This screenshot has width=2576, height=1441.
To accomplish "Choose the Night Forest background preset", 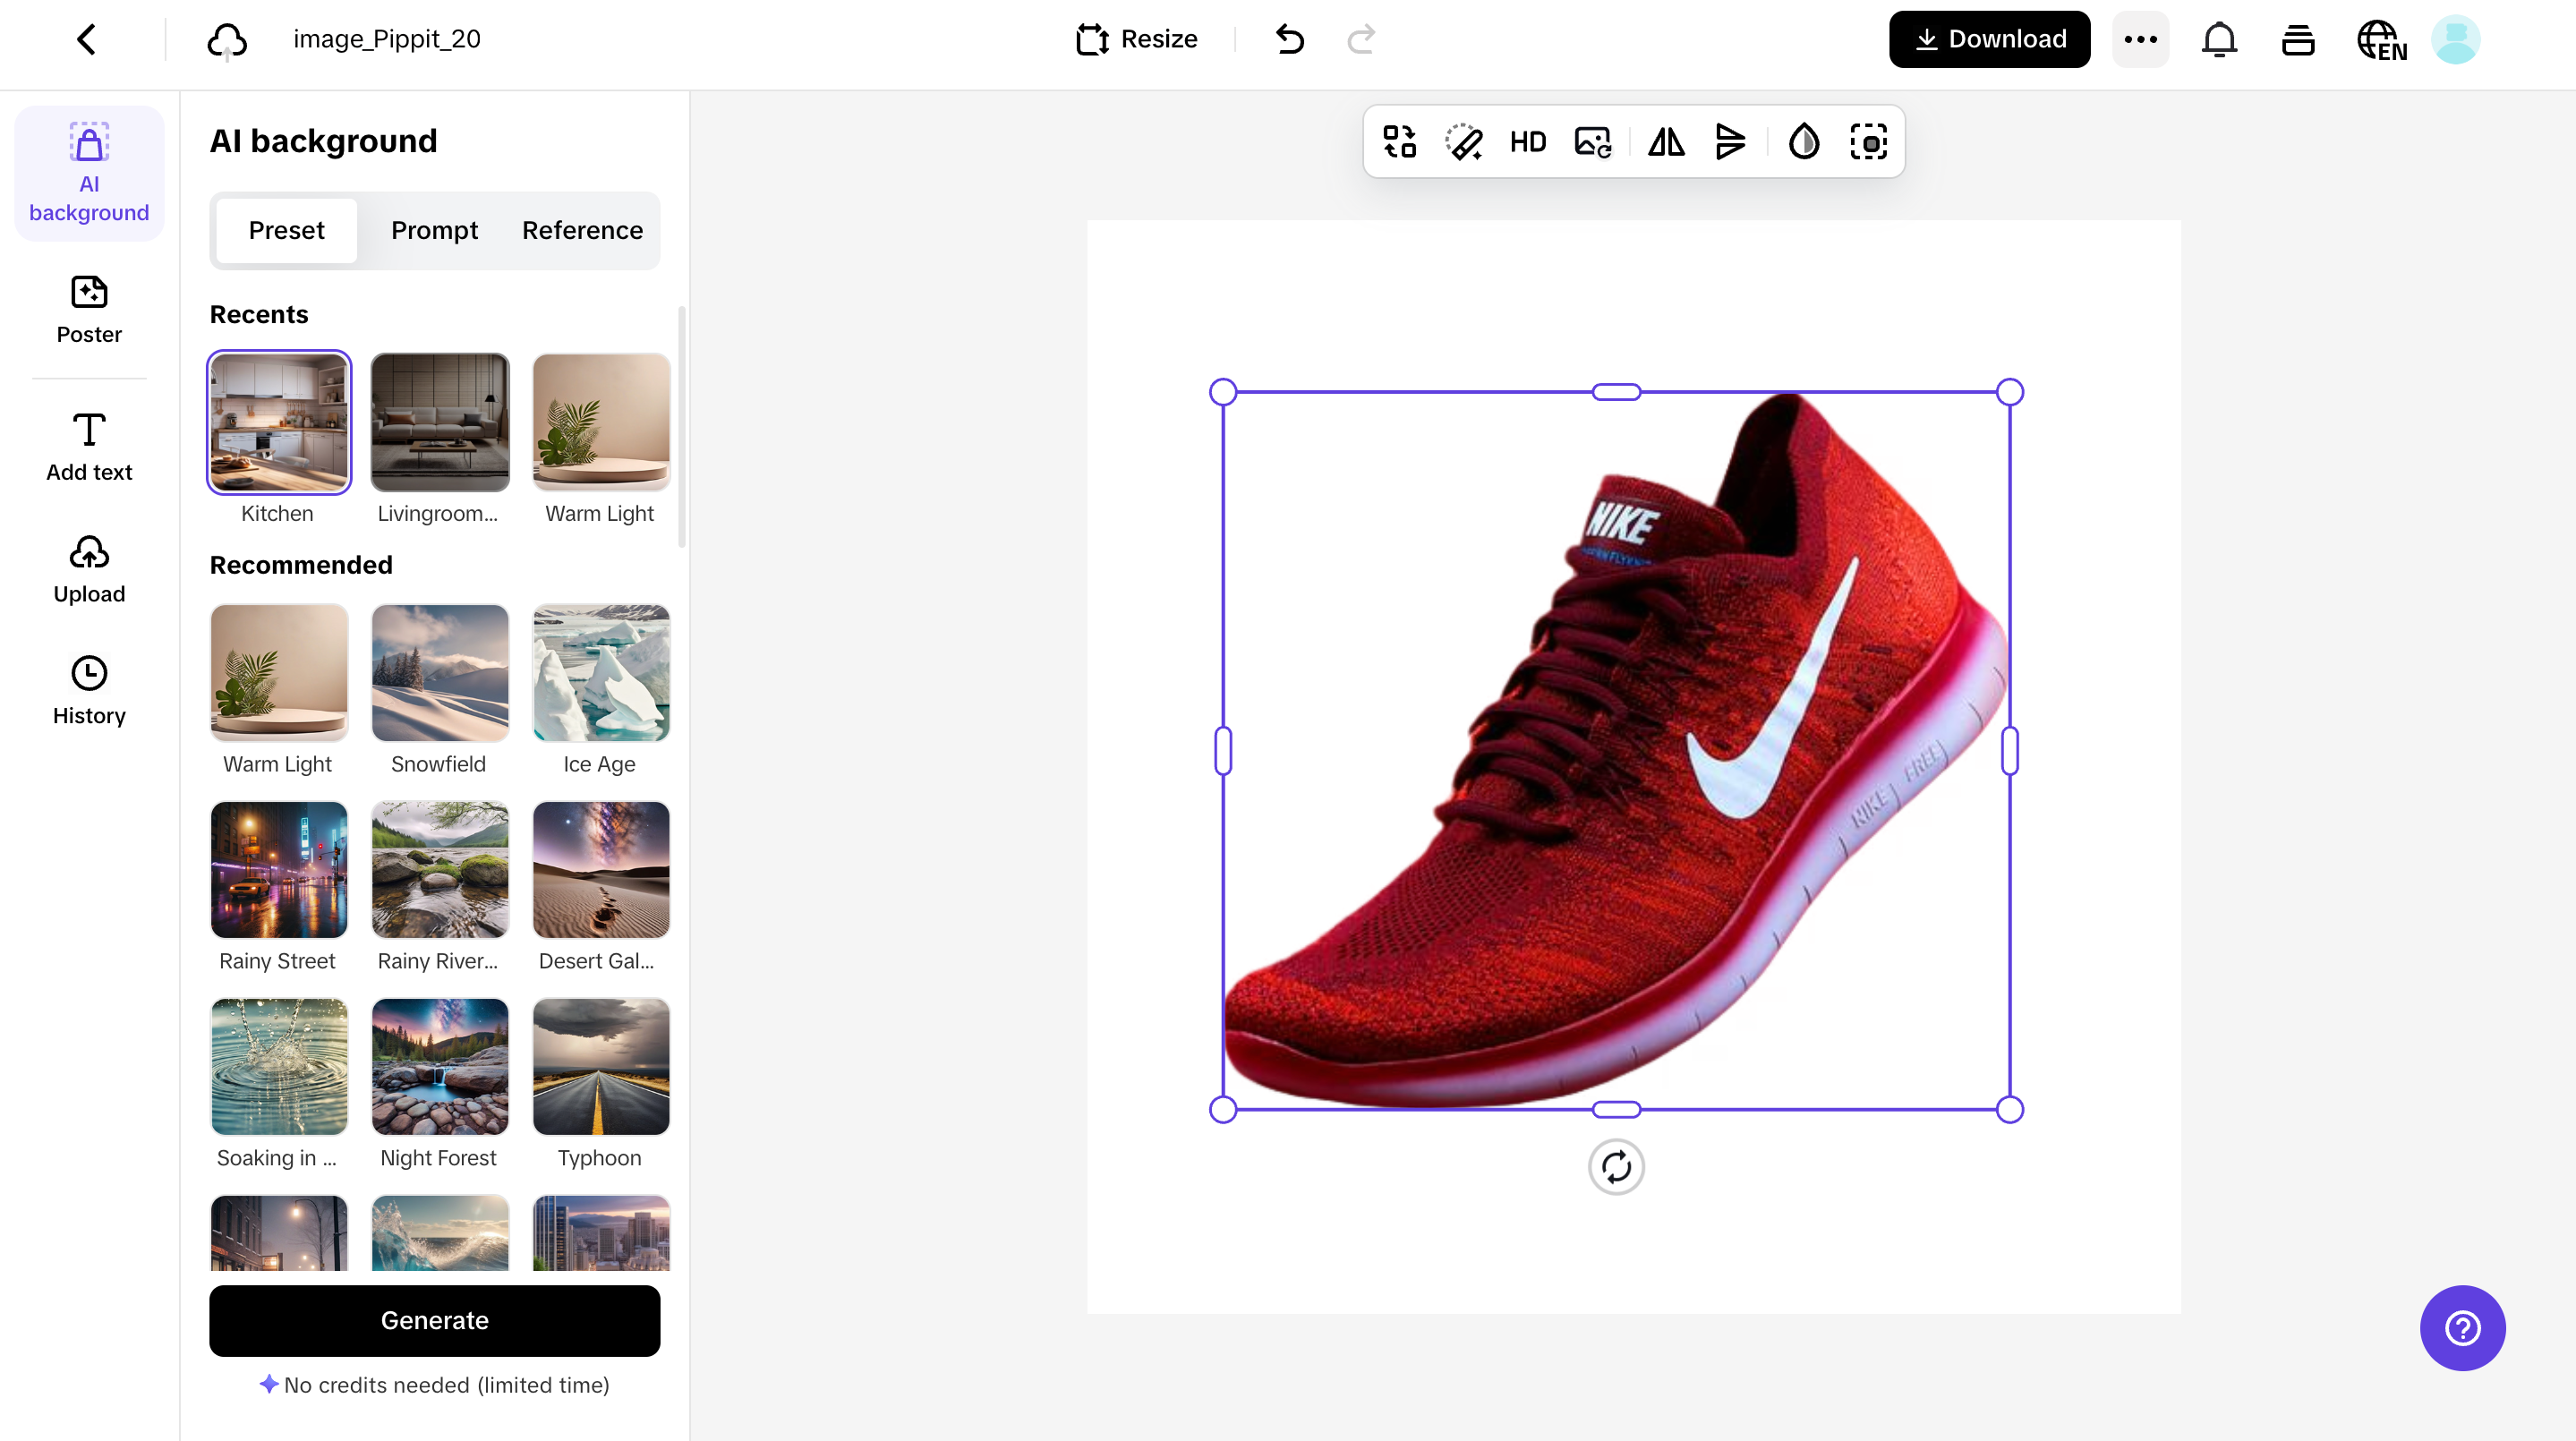I will coord(440,1066).
